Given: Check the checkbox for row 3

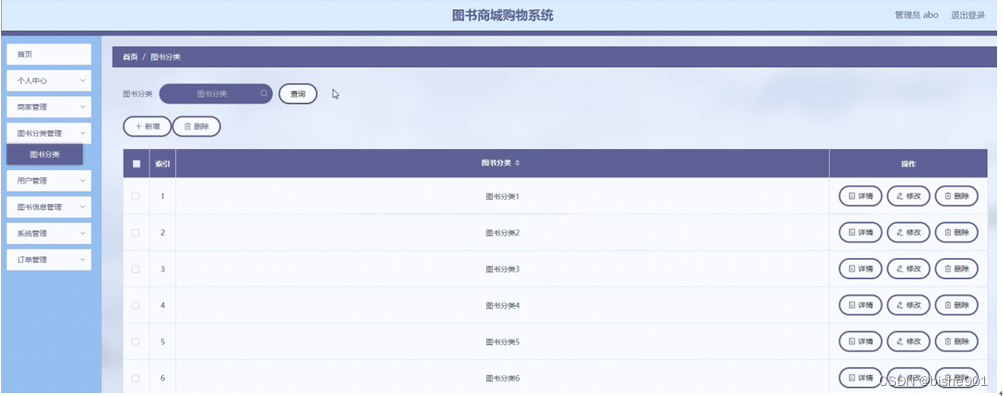Looking at the screenshot, I should 136,269.
